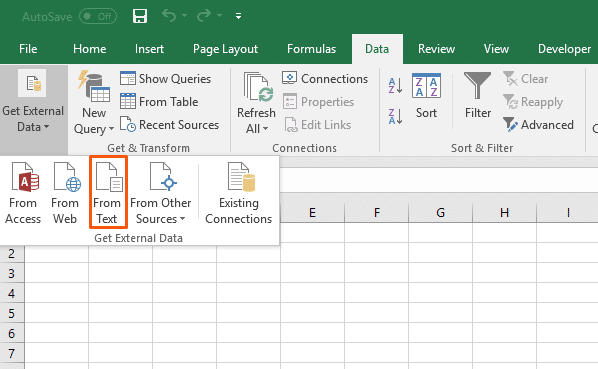
Task: Open the Sort dialog button
Action: coord(426,96)
